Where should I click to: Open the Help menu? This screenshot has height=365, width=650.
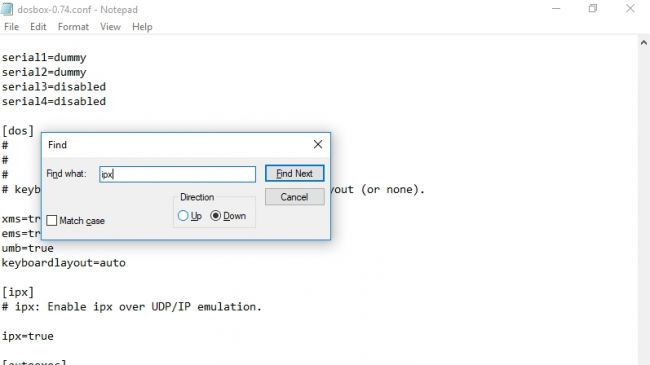(142, 27)
